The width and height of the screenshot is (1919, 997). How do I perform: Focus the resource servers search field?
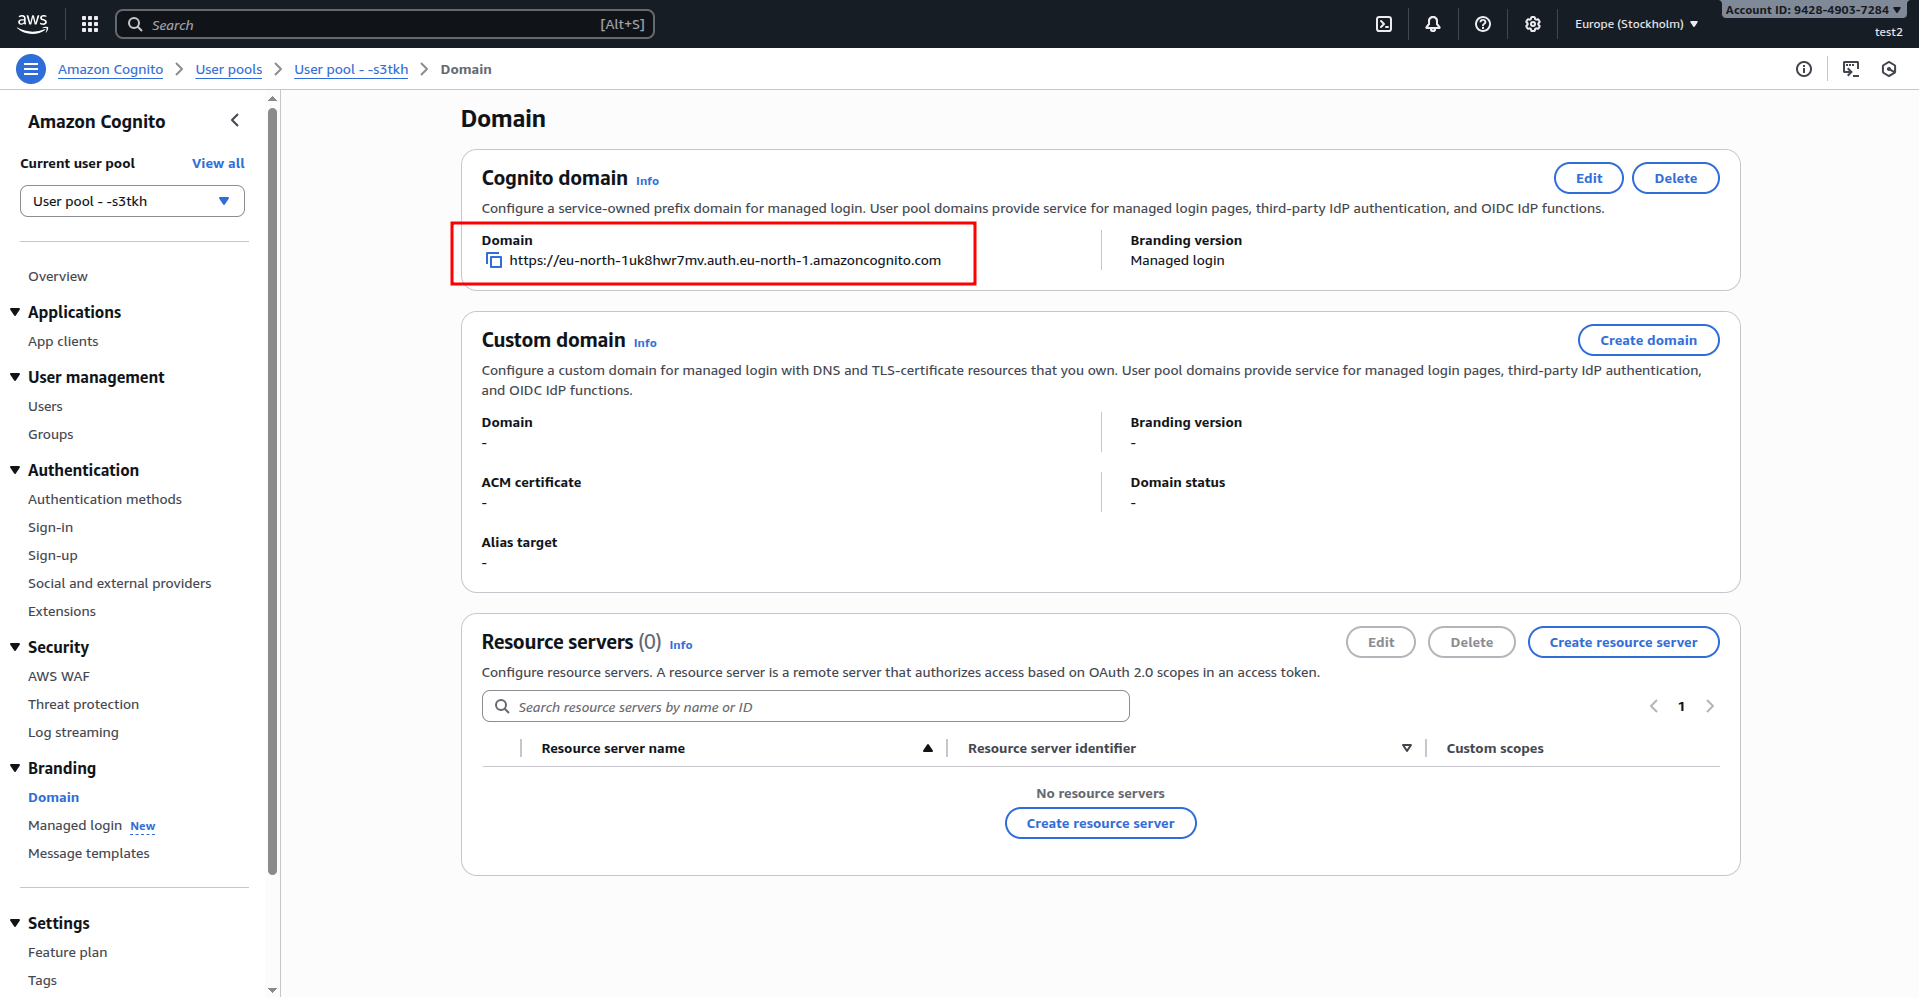[806, 706]
